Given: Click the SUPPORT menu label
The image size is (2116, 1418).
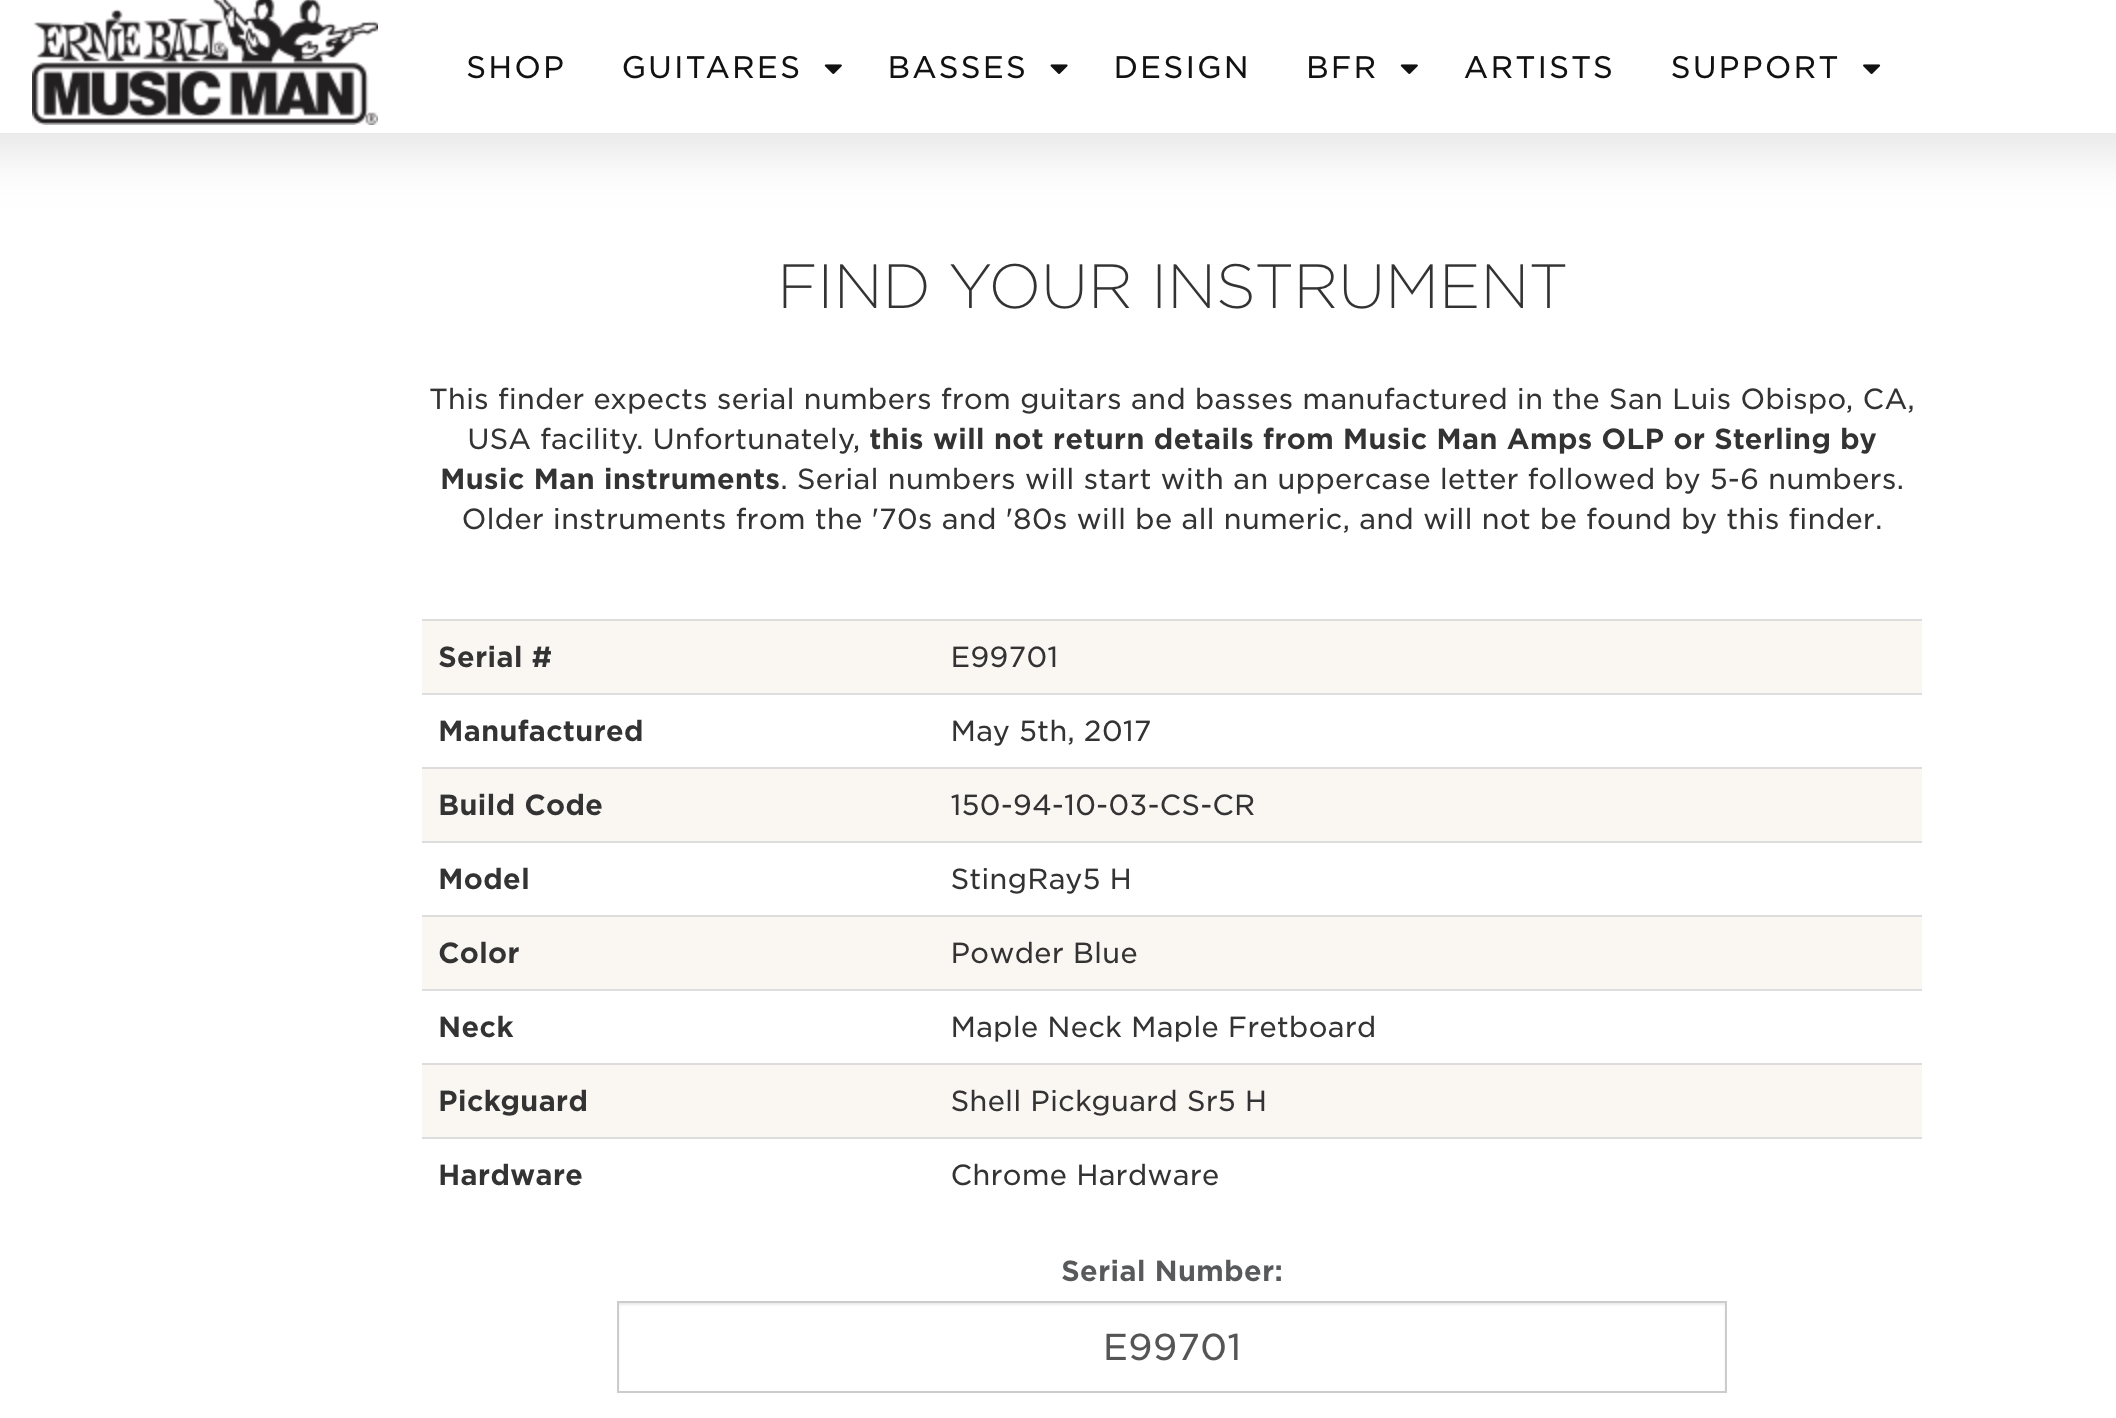Looking at the screenshot, I should click(x=1755, y=68).
